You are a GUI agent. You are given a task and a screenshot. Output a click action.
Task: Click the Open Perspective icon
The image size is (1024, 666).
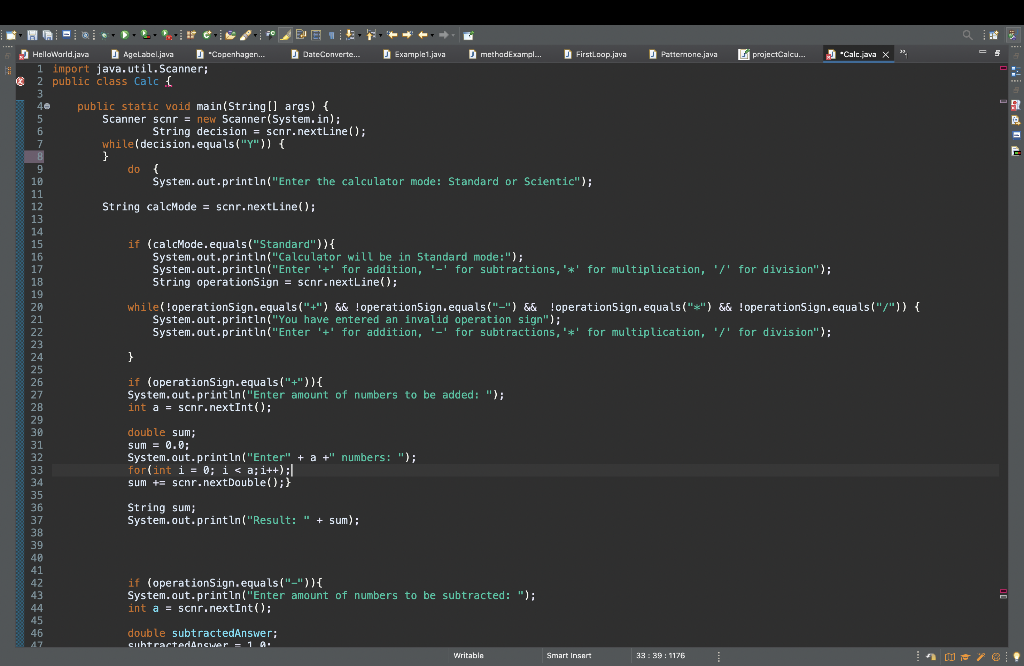(994, 34)
